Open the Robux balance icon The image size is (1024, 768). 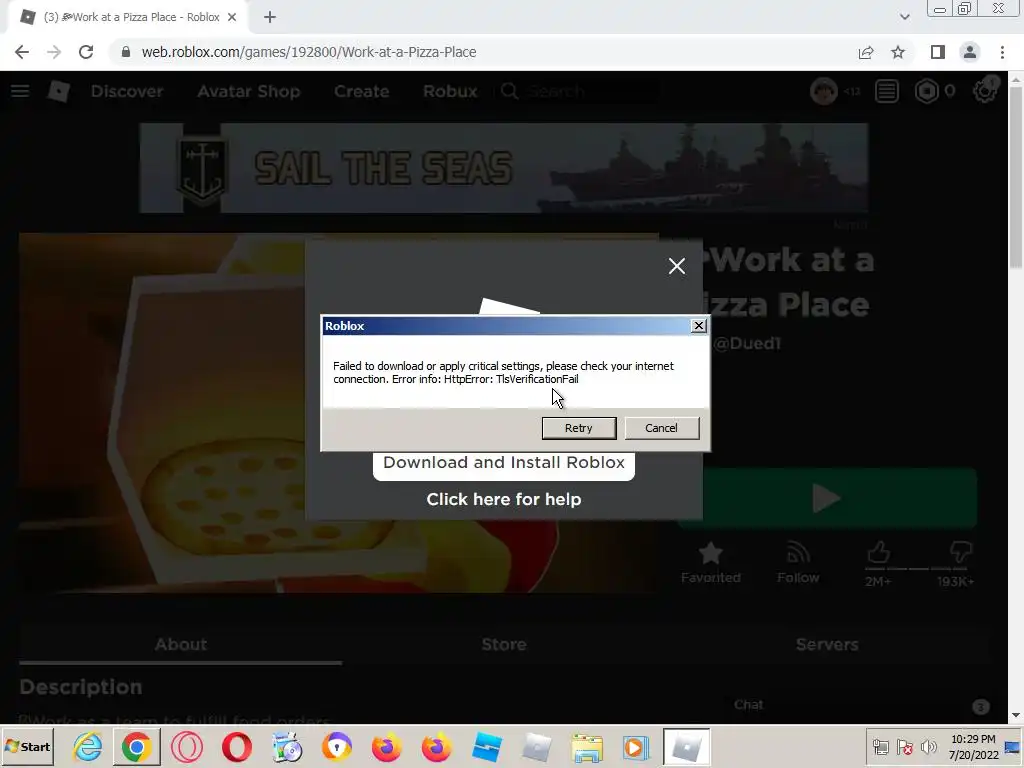pos(927,91)
